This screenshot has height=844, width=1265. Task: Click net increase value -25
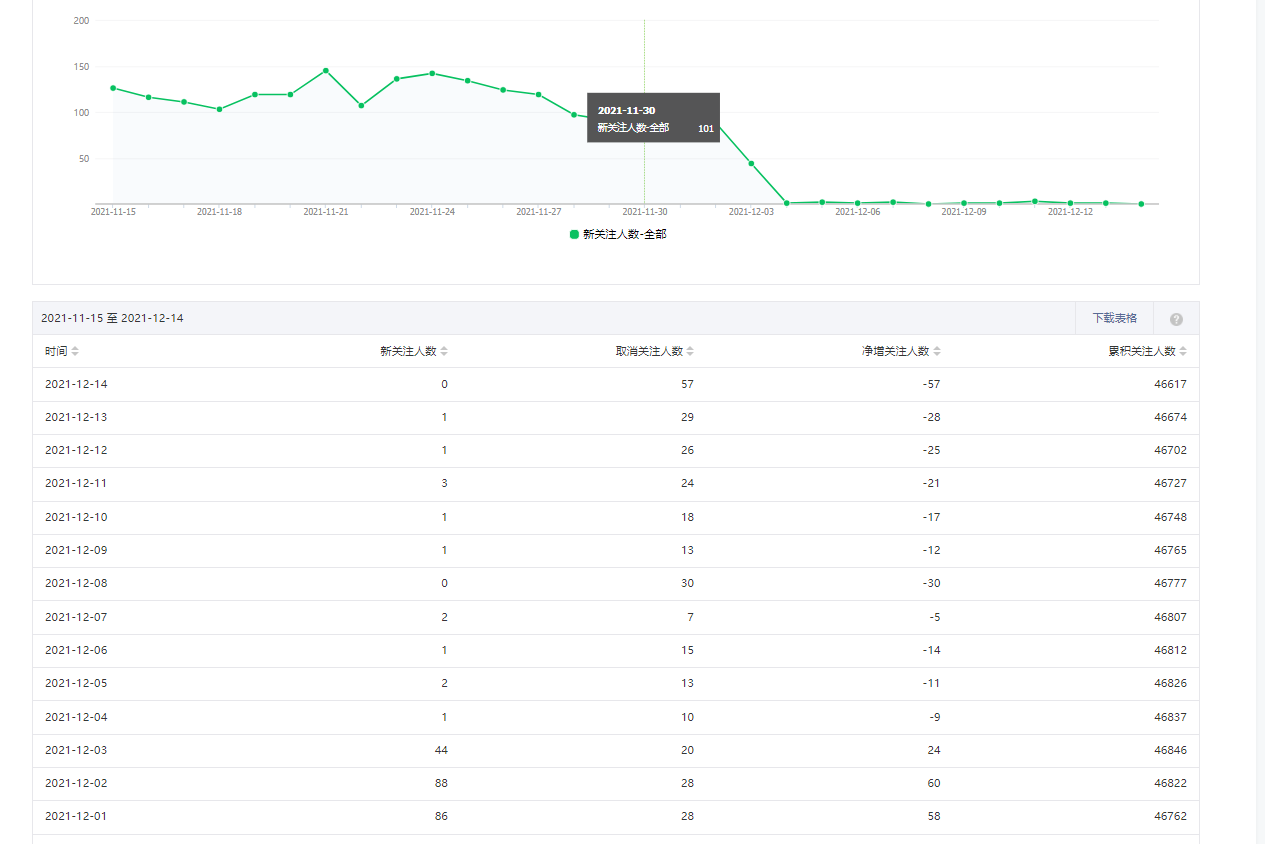(931, 450)
